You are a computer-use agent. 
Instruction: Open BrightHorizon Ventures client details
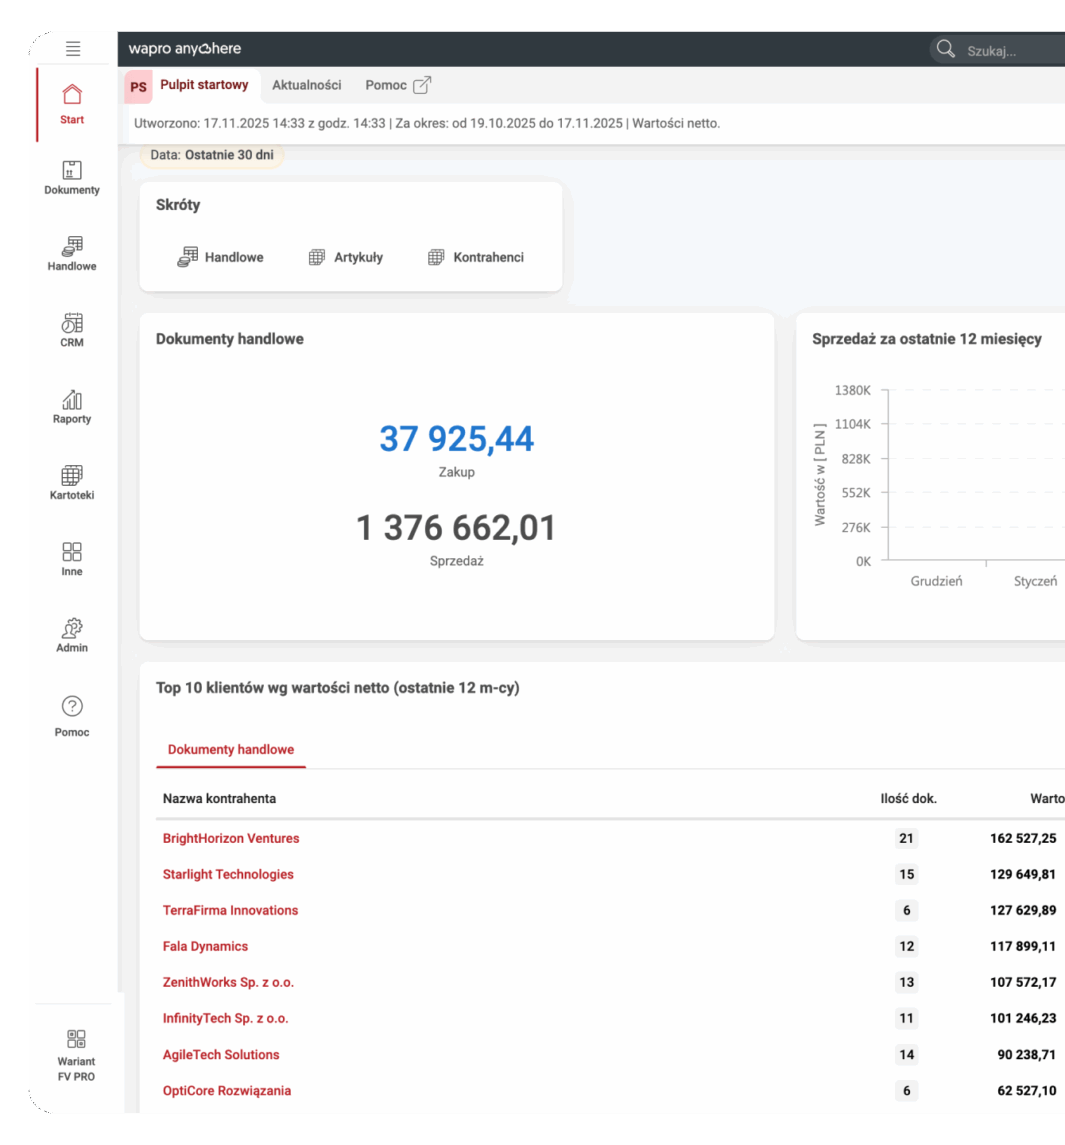(231, 838)
